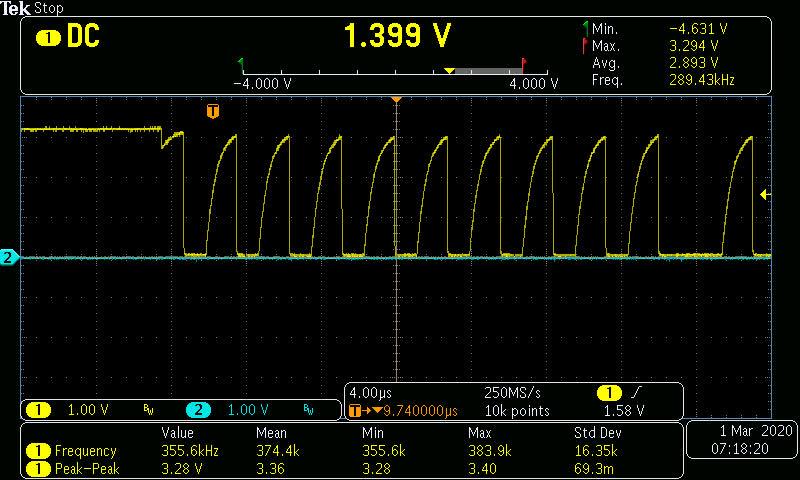Click the trigger level arrow on right edge

[765, 194]
